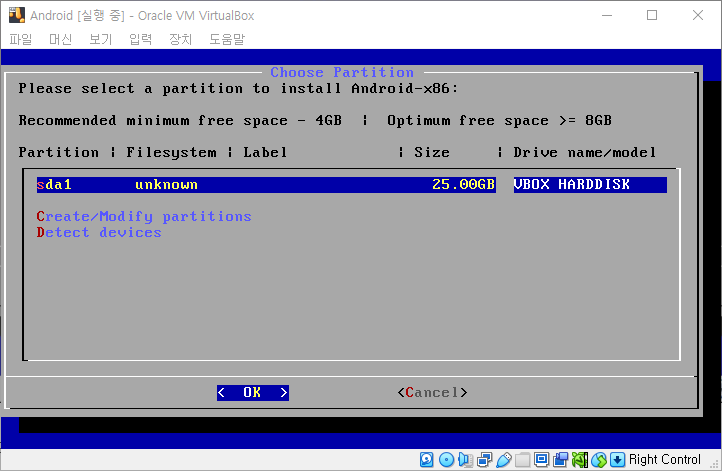The width and height of the screenshot is (722, 471).
Task: Maximize the VirtualBox window
Action: (652, 15)
